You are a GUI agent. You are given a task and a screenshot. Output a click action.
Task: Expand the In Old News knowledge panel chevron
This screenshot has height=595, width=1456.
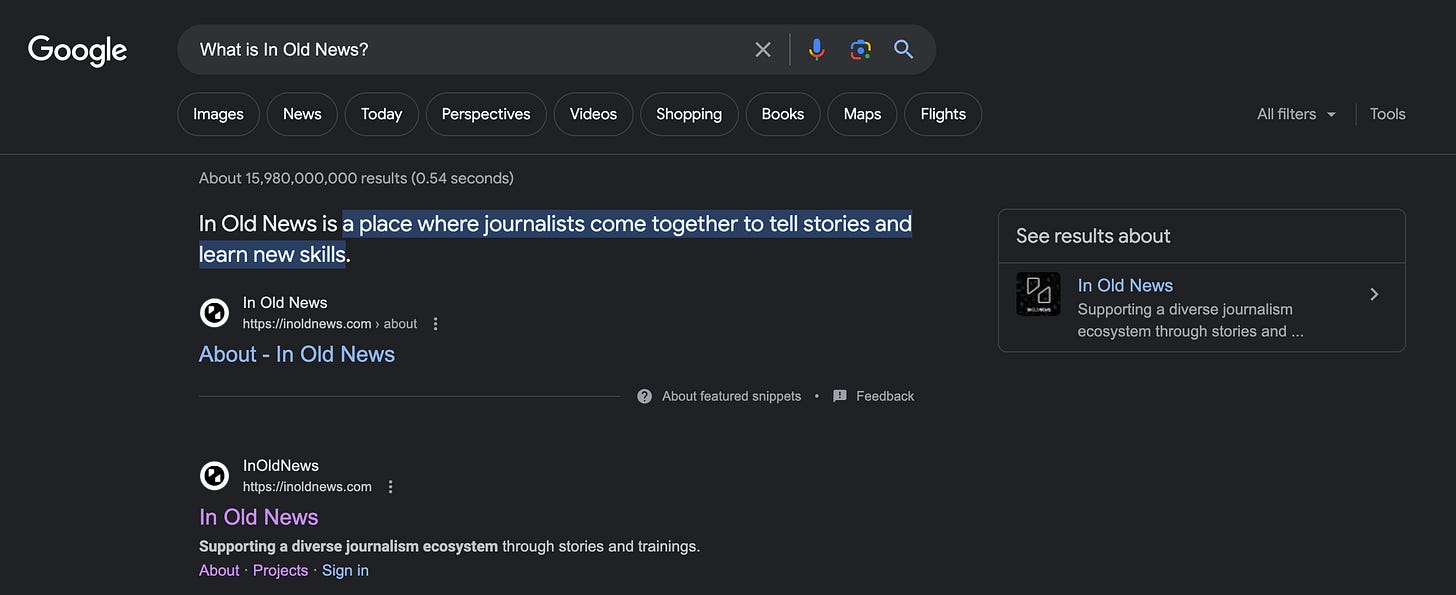(1374, 294)
